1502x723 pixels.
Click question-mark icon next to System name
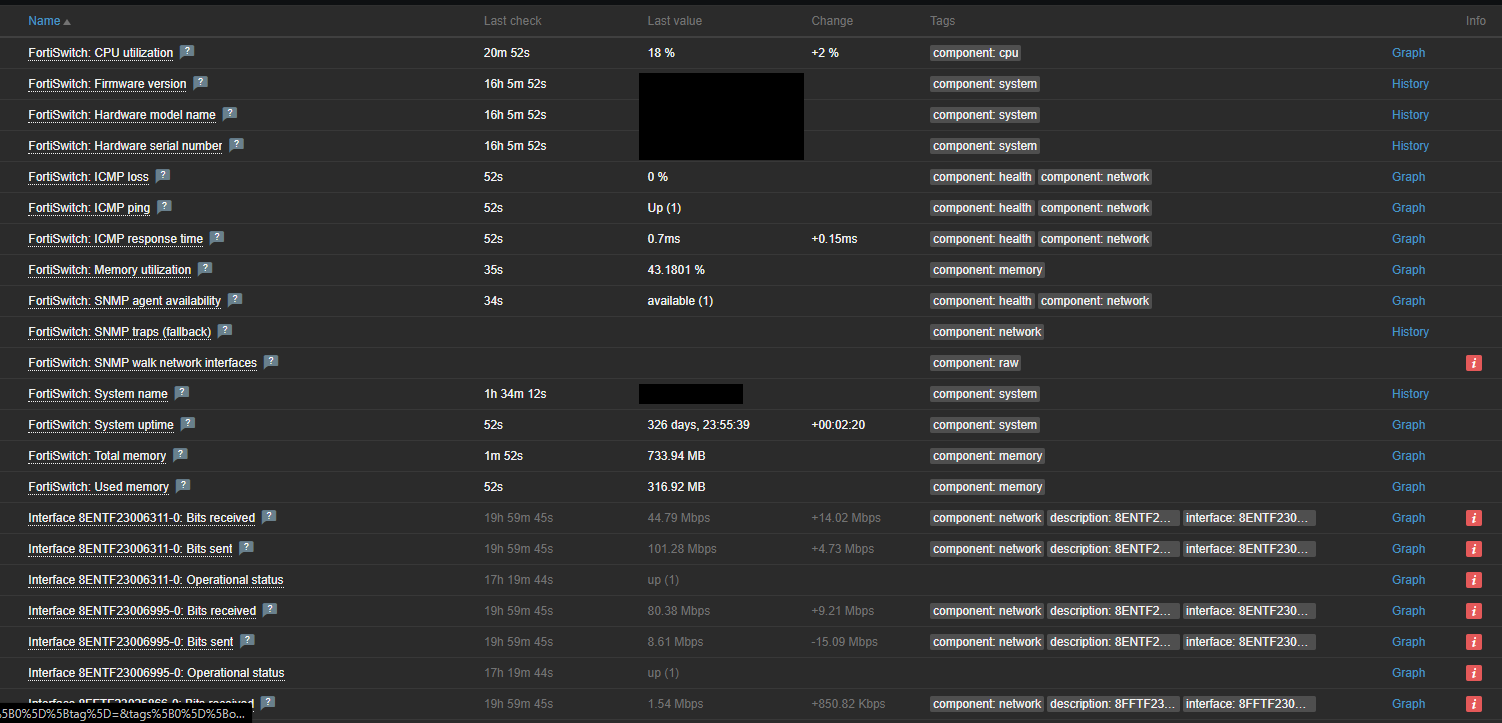[x=181, y=393]
